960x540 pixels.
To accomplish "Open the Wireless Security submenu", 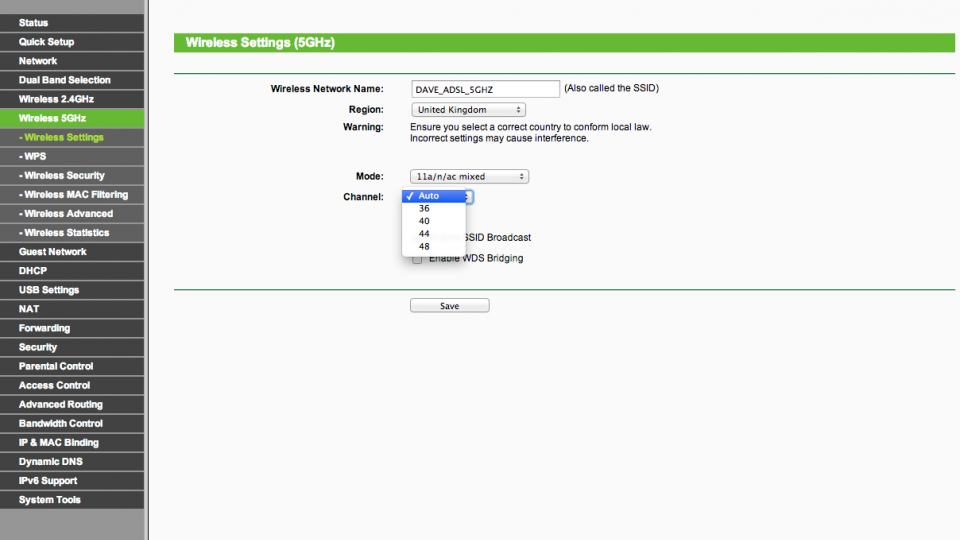I will pos(72,175).
